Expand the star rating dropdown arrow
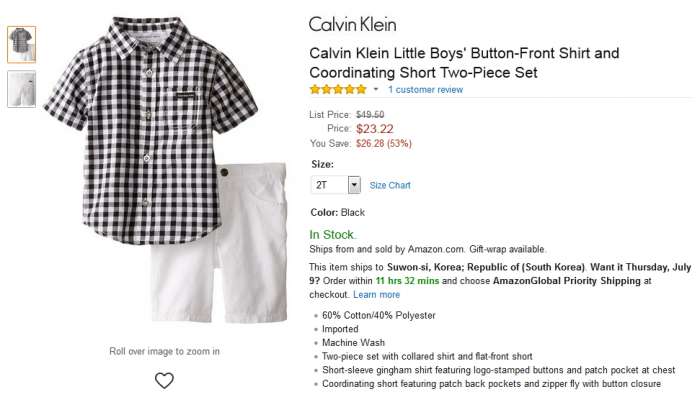 [376, 89]
